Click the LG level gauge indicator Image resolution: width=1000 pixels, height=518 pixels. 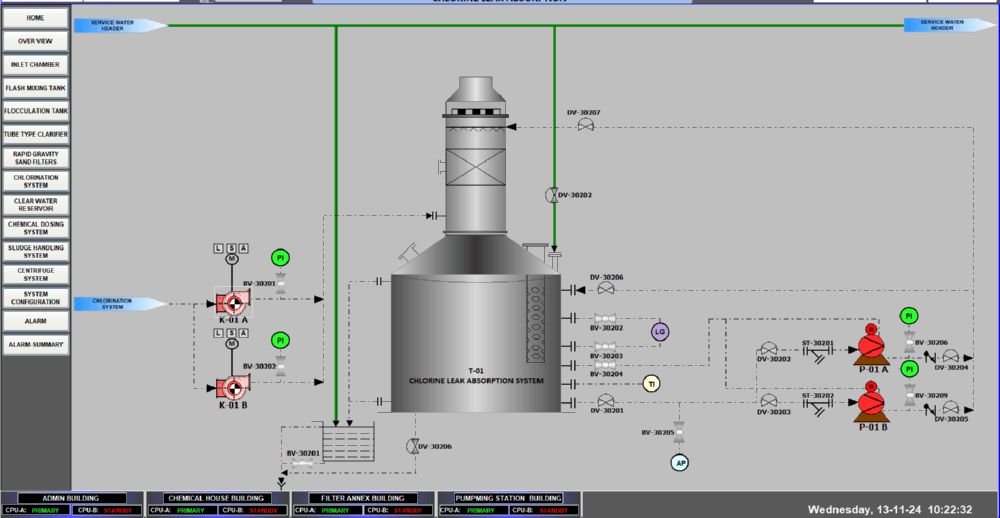[x=659, y=332]
